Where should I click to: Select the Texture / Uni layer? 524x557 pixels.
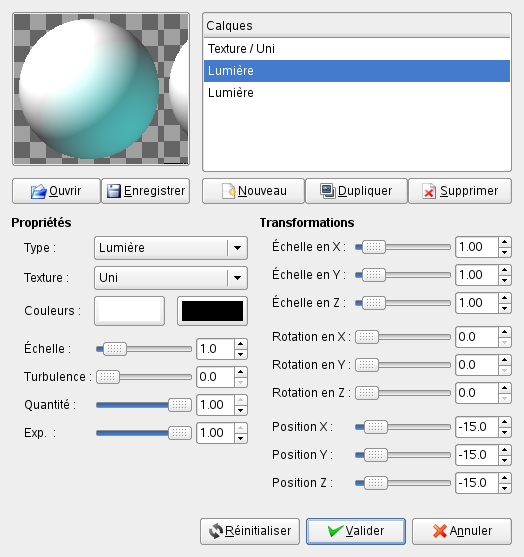[x=357, y=49]
